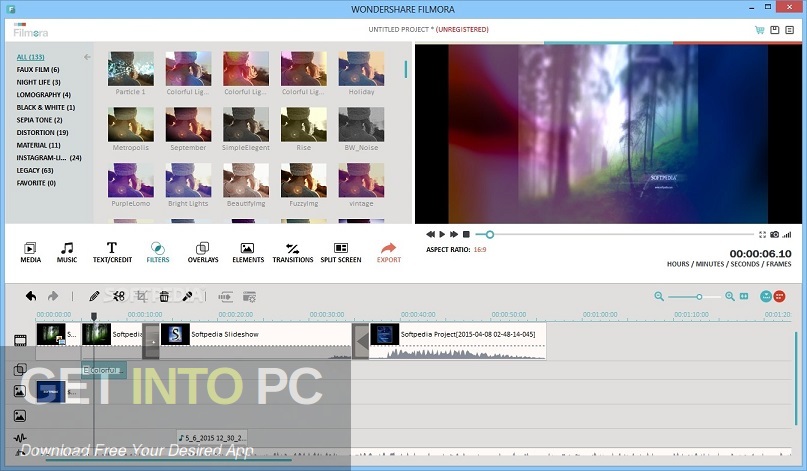Select LOMOGRAPHY (4) category
Image resolution: width=807 pixels, height=471 pixels.
pos(43,95)
